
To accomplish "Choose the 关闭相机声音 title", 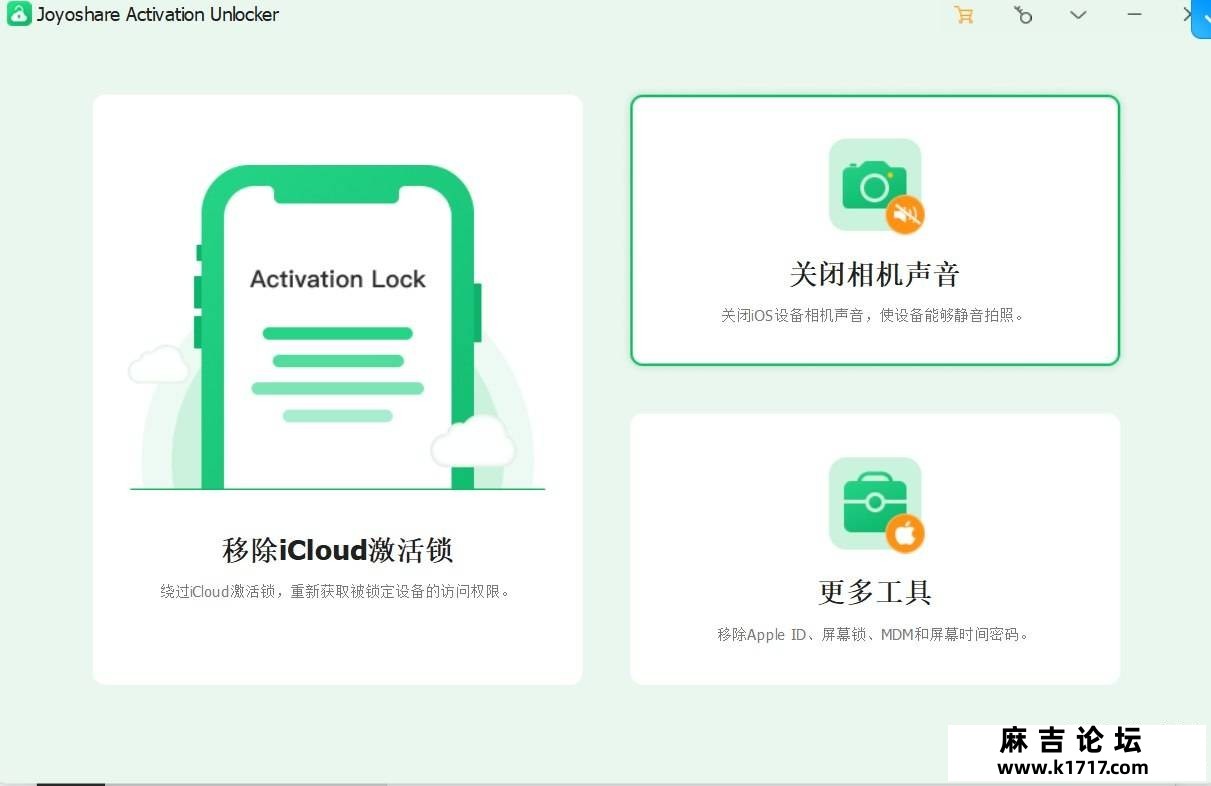I will pos(875,274).
